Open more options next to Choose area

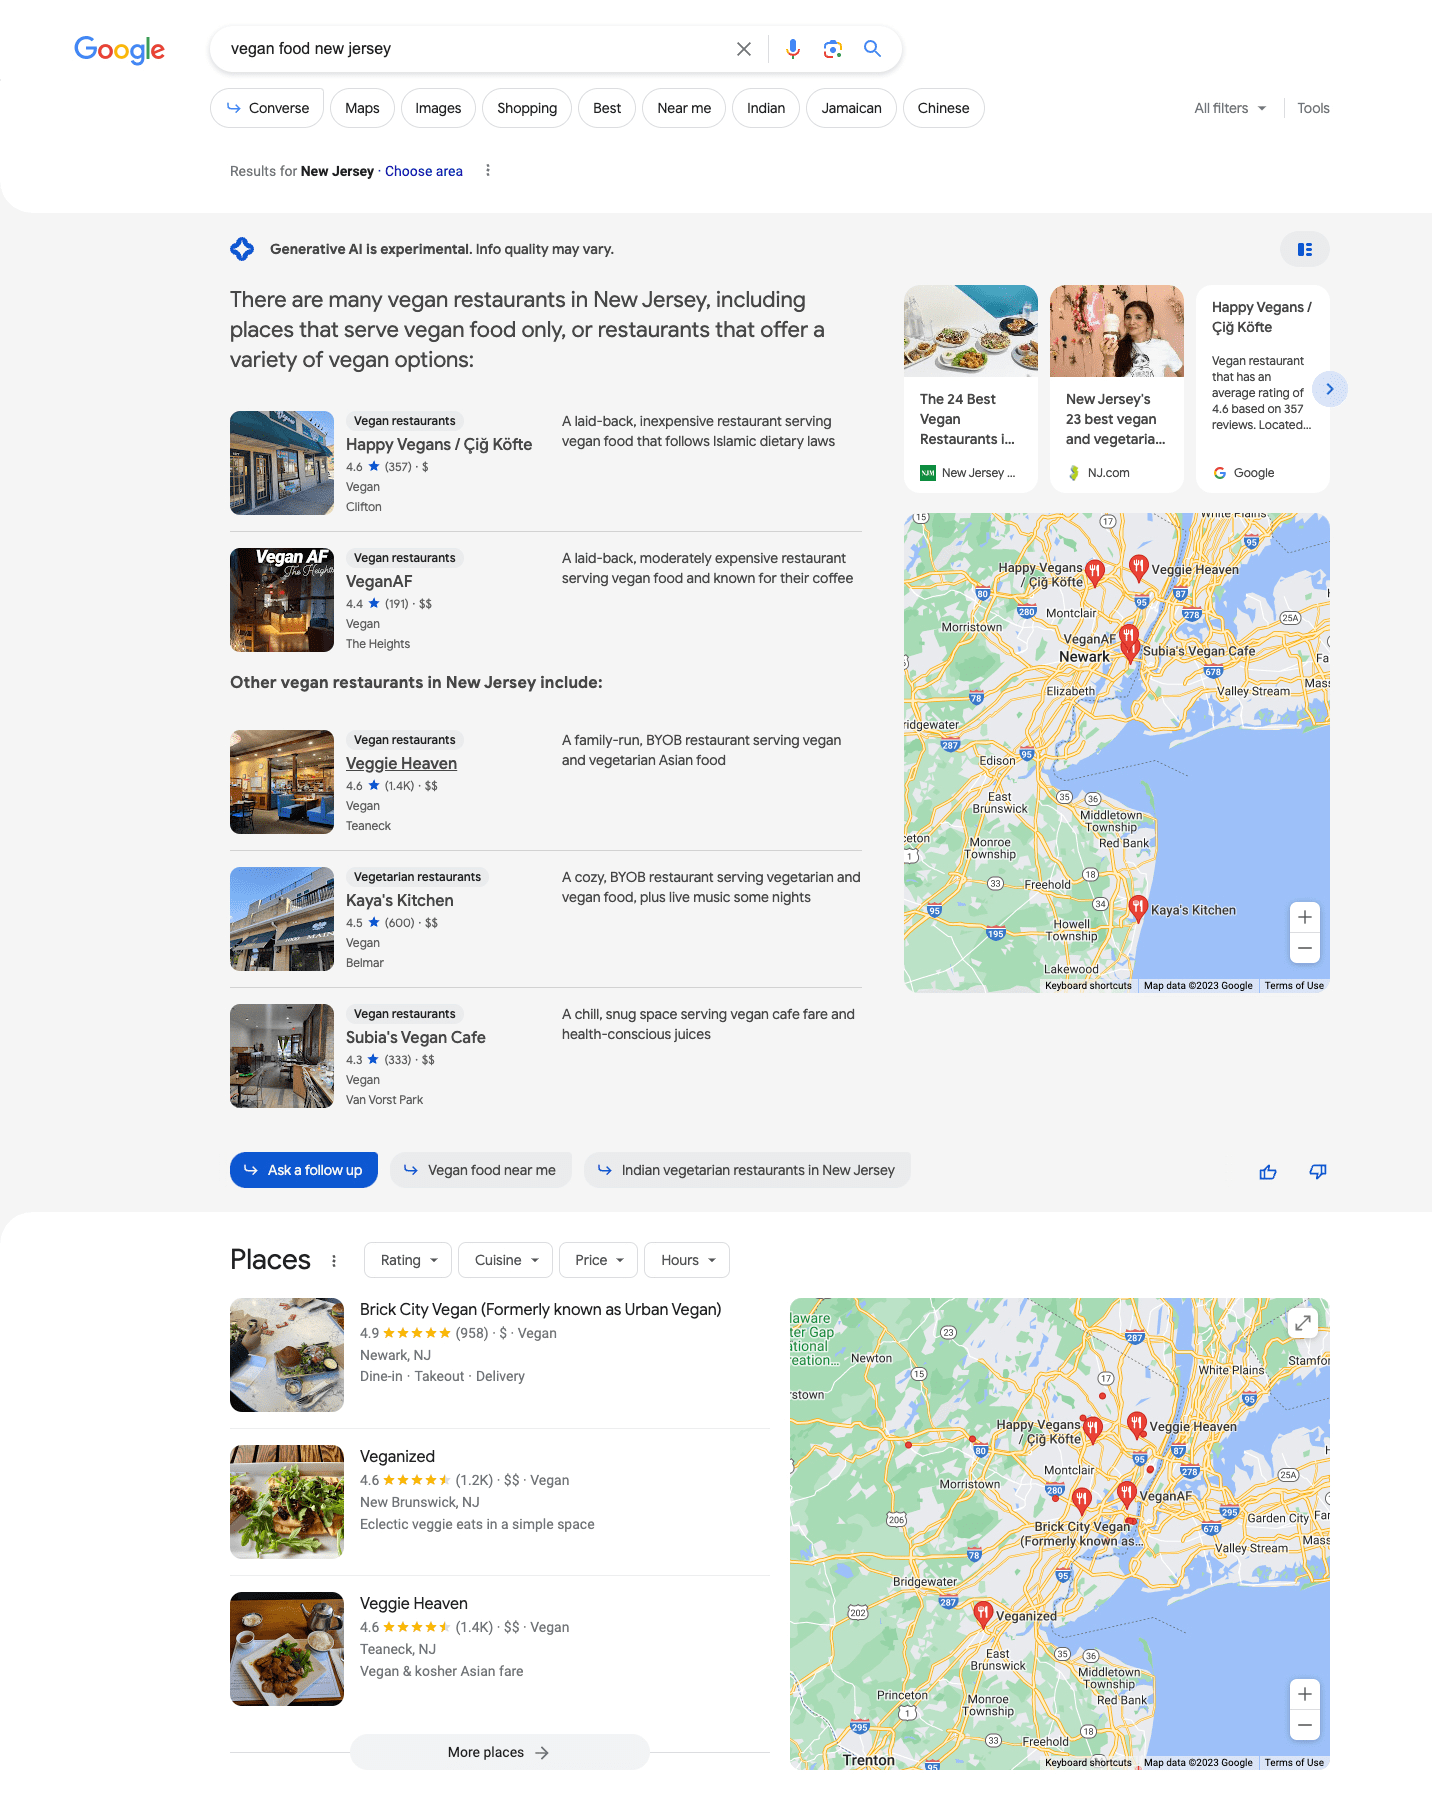click(488, 170)
